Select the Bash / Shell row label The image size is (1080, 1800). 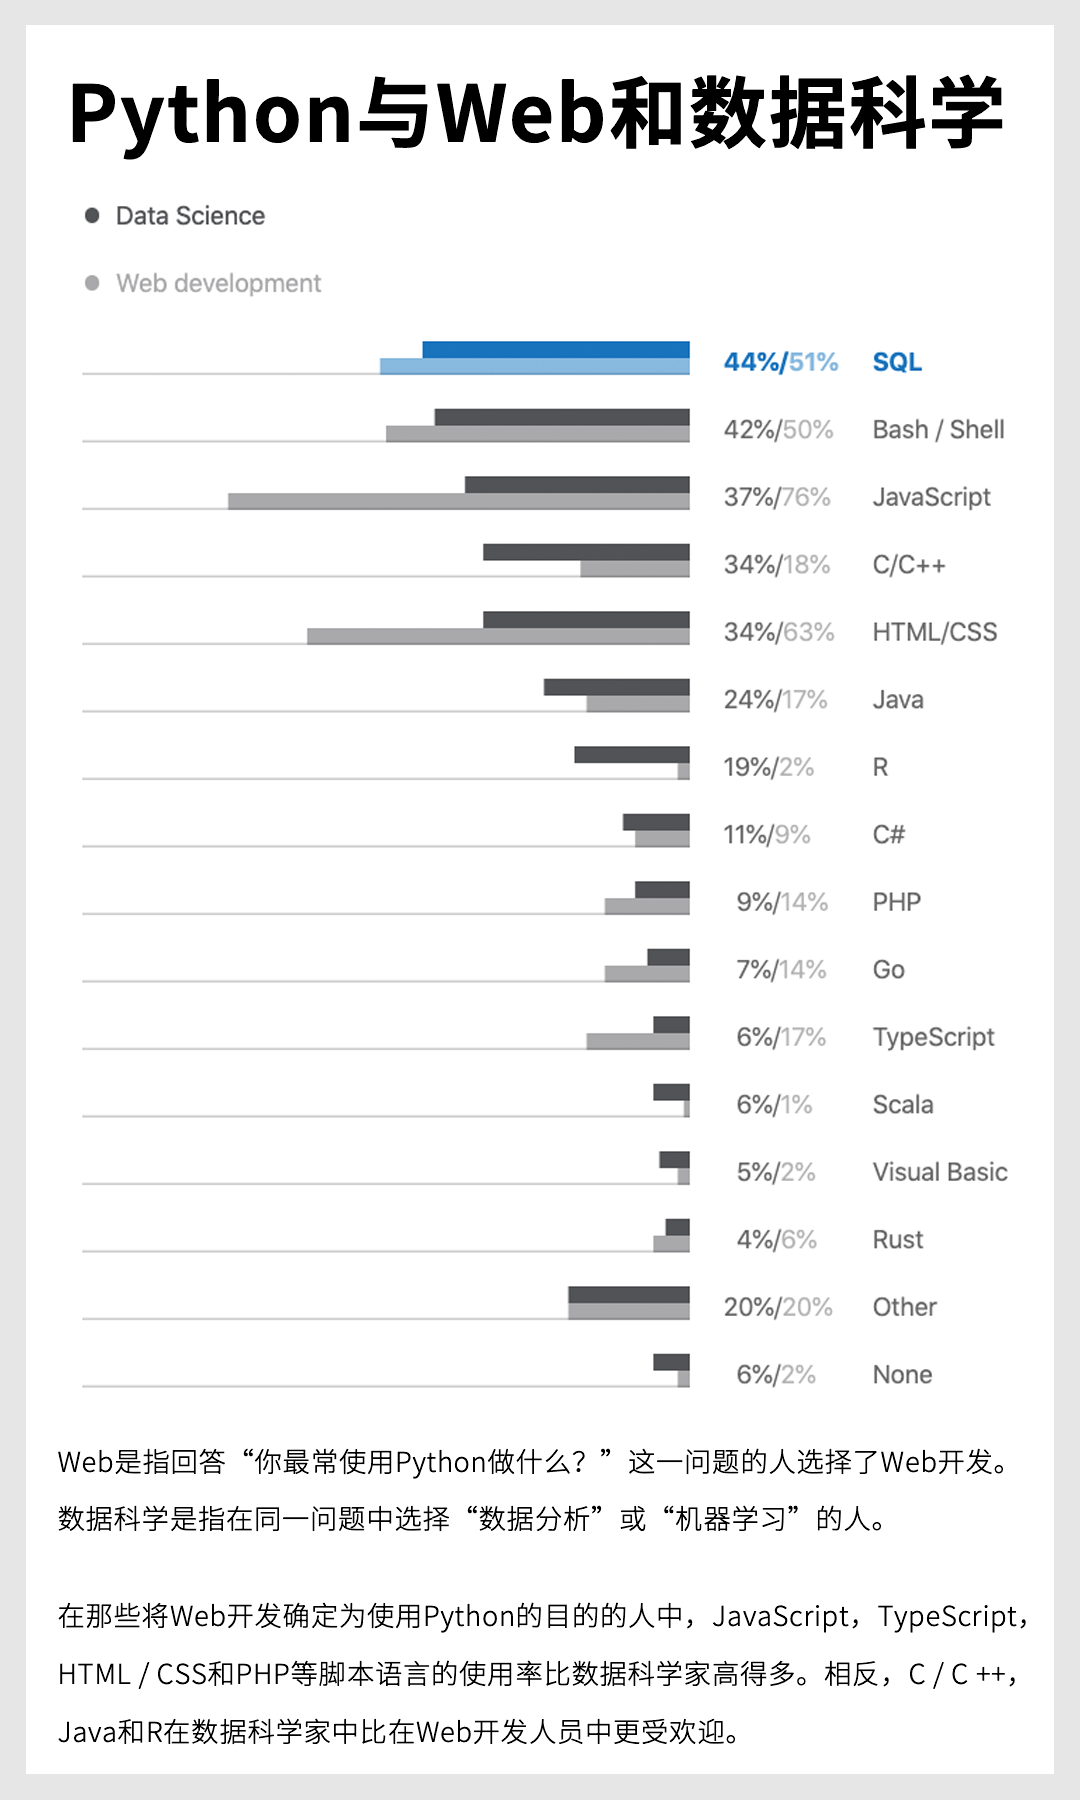(938, 430)
